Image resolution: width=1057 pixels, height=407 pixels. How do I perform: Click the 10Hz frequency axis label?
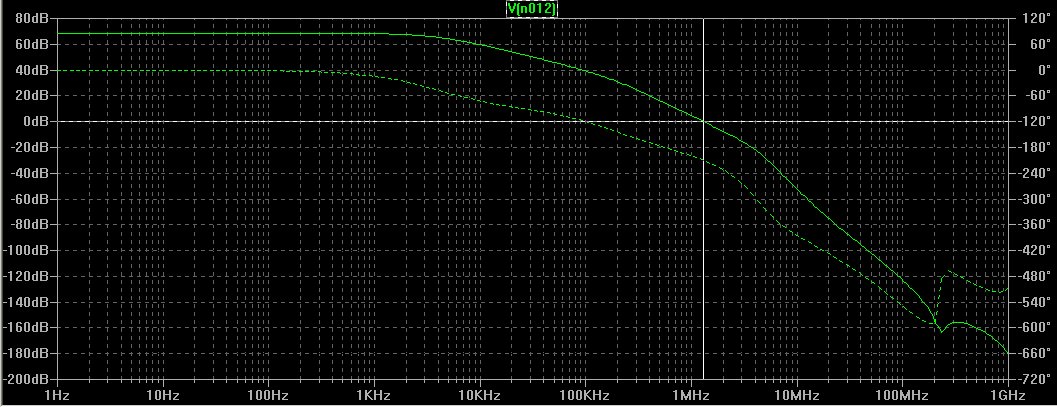(162, 394)
